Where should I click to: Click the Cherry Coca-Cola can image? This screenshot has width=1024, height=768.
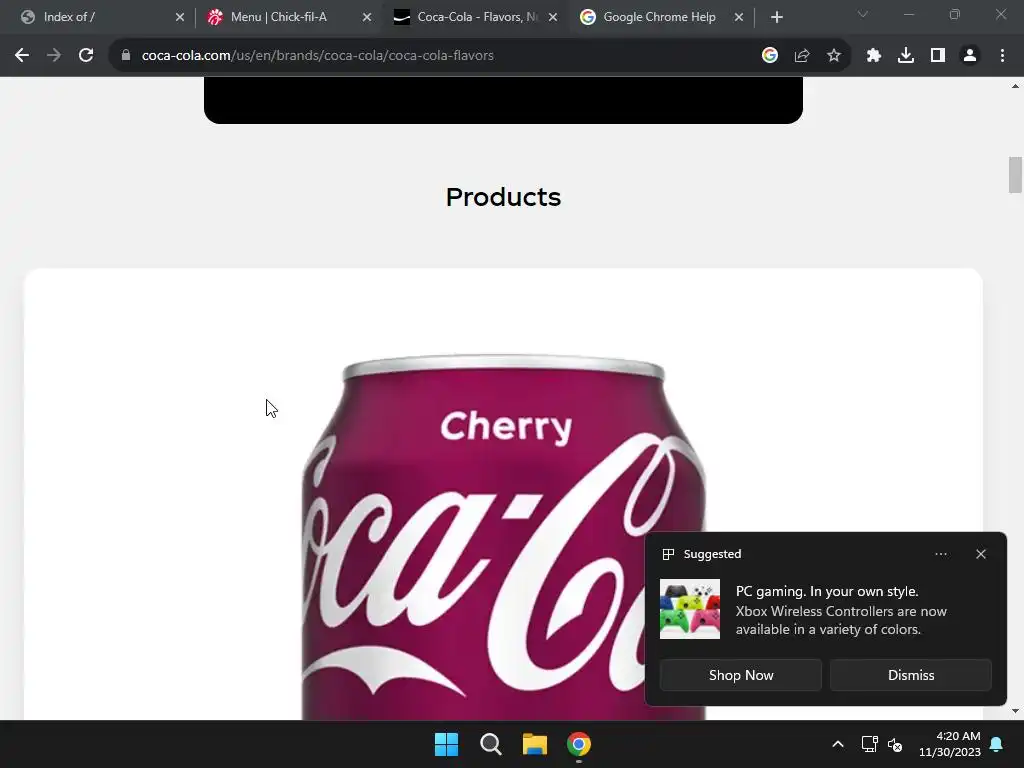504,537
